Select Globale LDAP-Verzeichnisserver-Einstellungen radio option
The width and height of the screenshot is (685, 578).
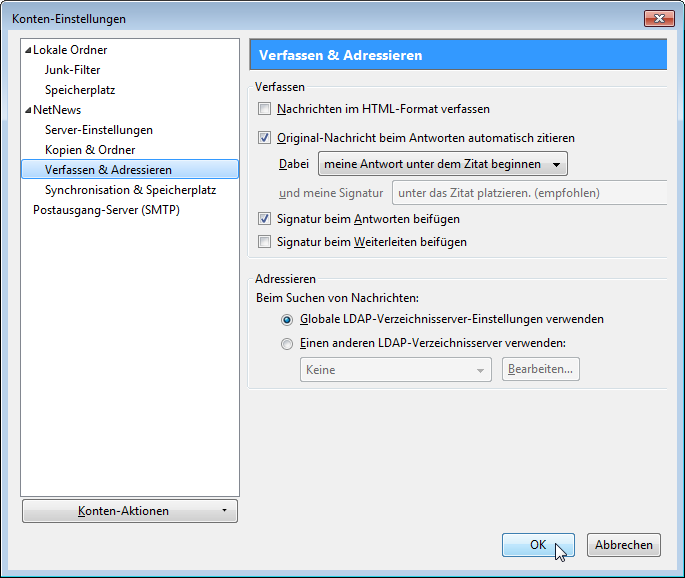coord(287,320)
